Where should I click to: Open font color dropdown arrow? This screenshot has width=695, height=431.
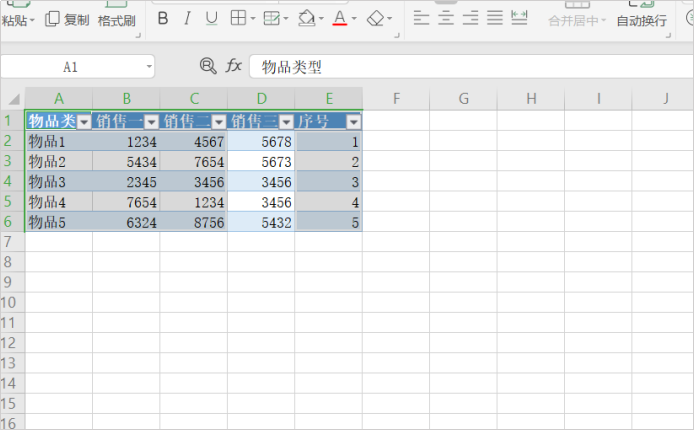point(354,19)
